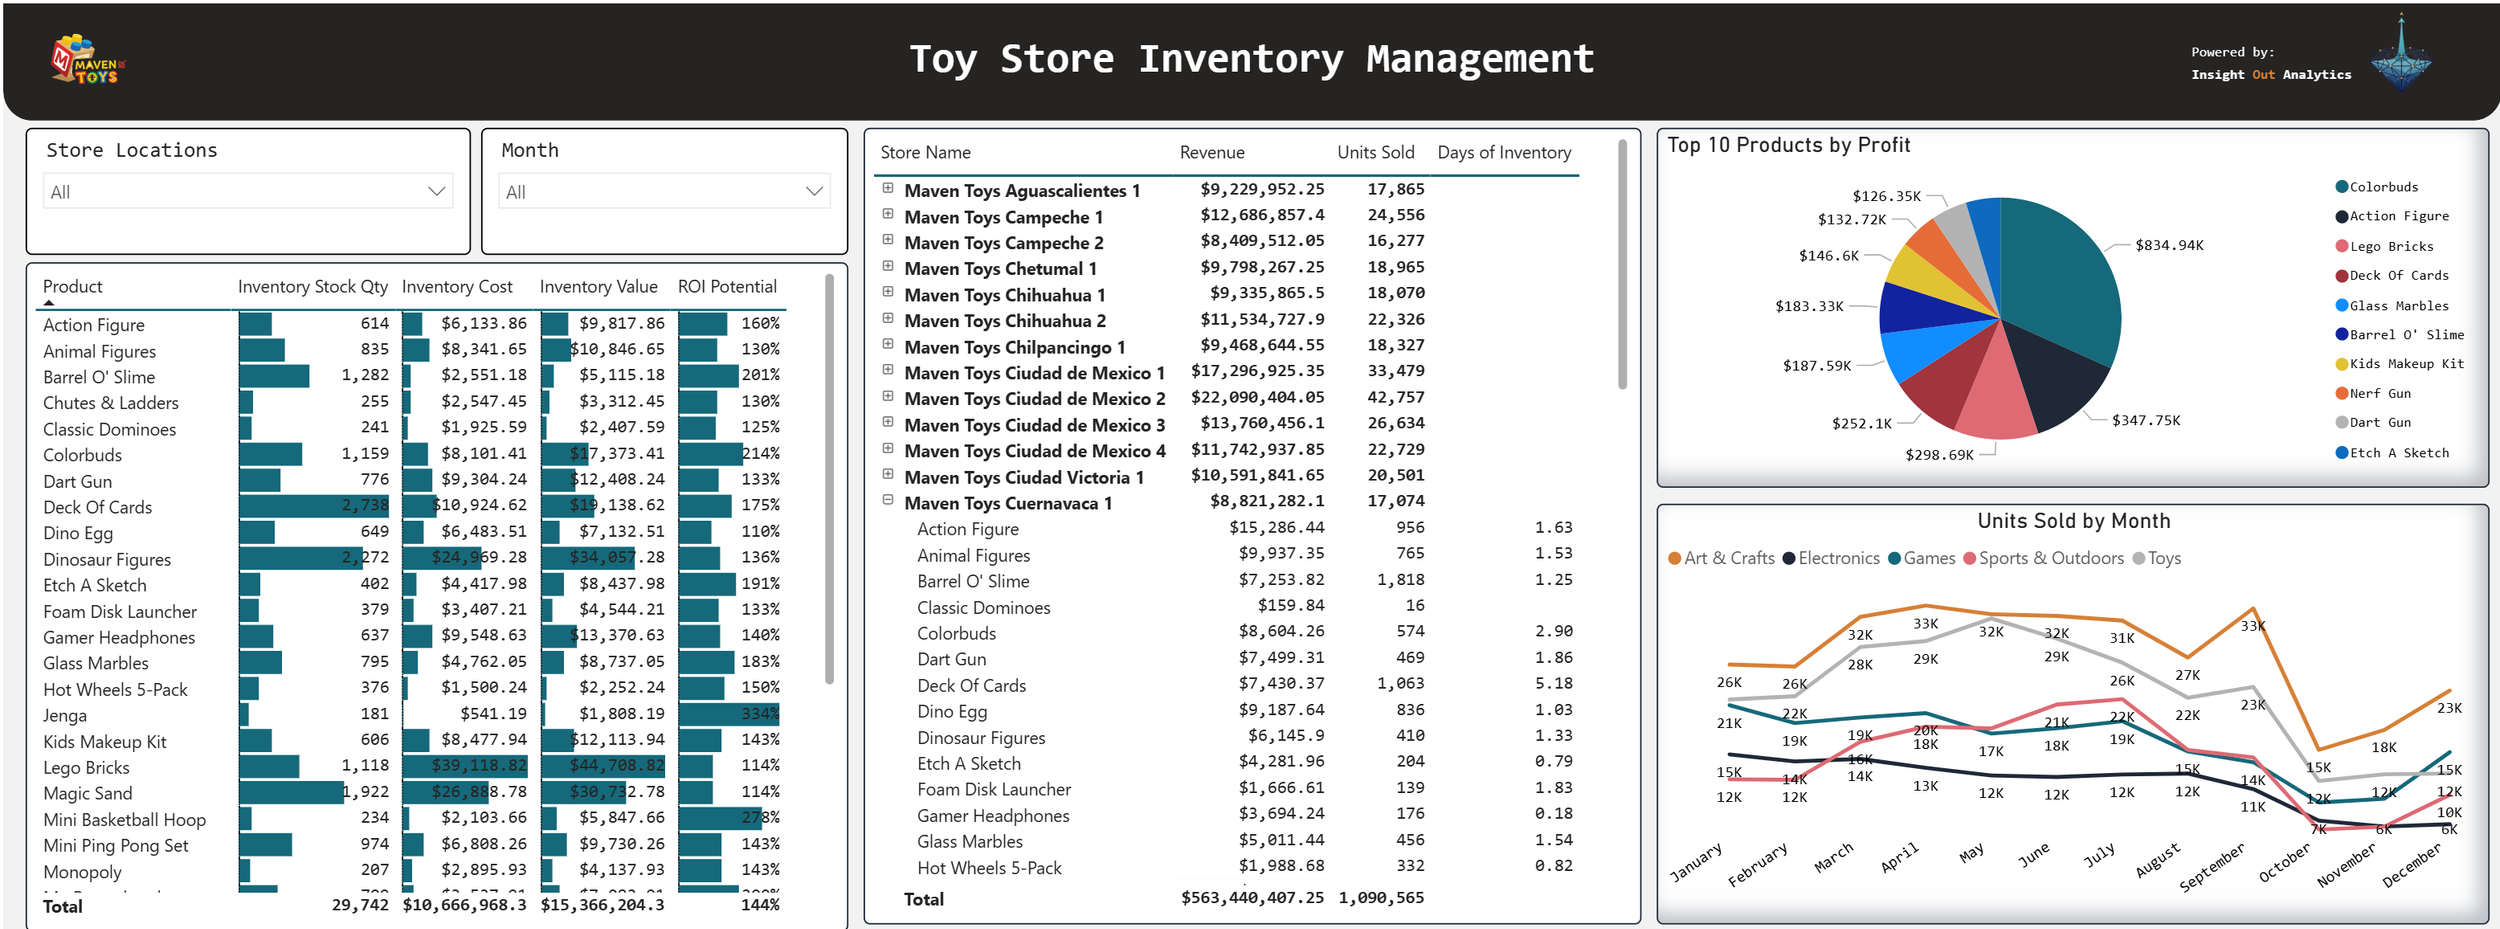Image resolution: width=2500 pixels, height=929 pixels.
Task: Select Colorbuds legend color marker
Action: click(x=2341, y=187)
